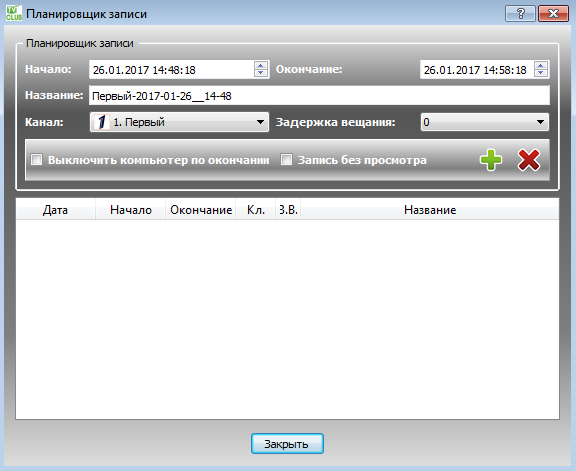Increase the Начало time with up arrow
The image size is (576, 471).
(x=261, y=65)
